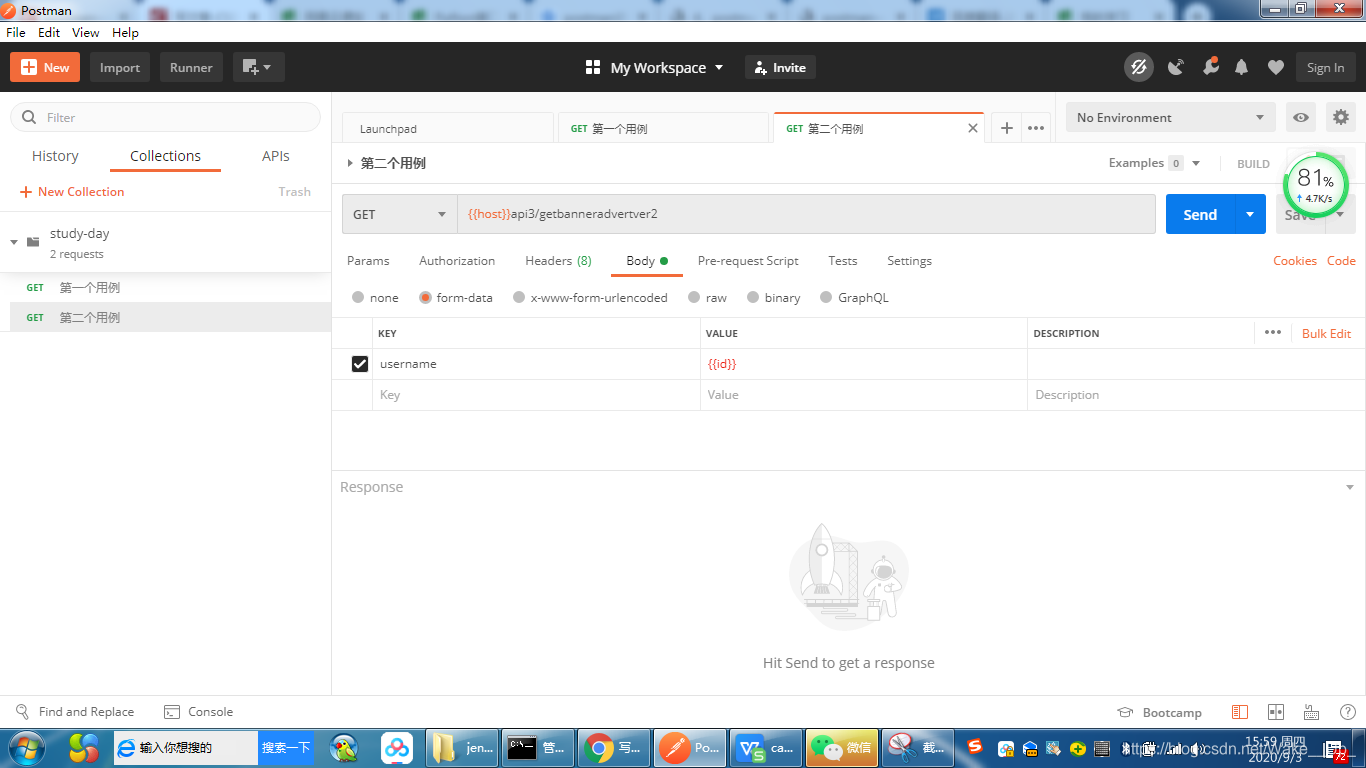This screenshot has width=1366, height=768.
Task: Open the notifications bell icon
Action: point(1242,67)
